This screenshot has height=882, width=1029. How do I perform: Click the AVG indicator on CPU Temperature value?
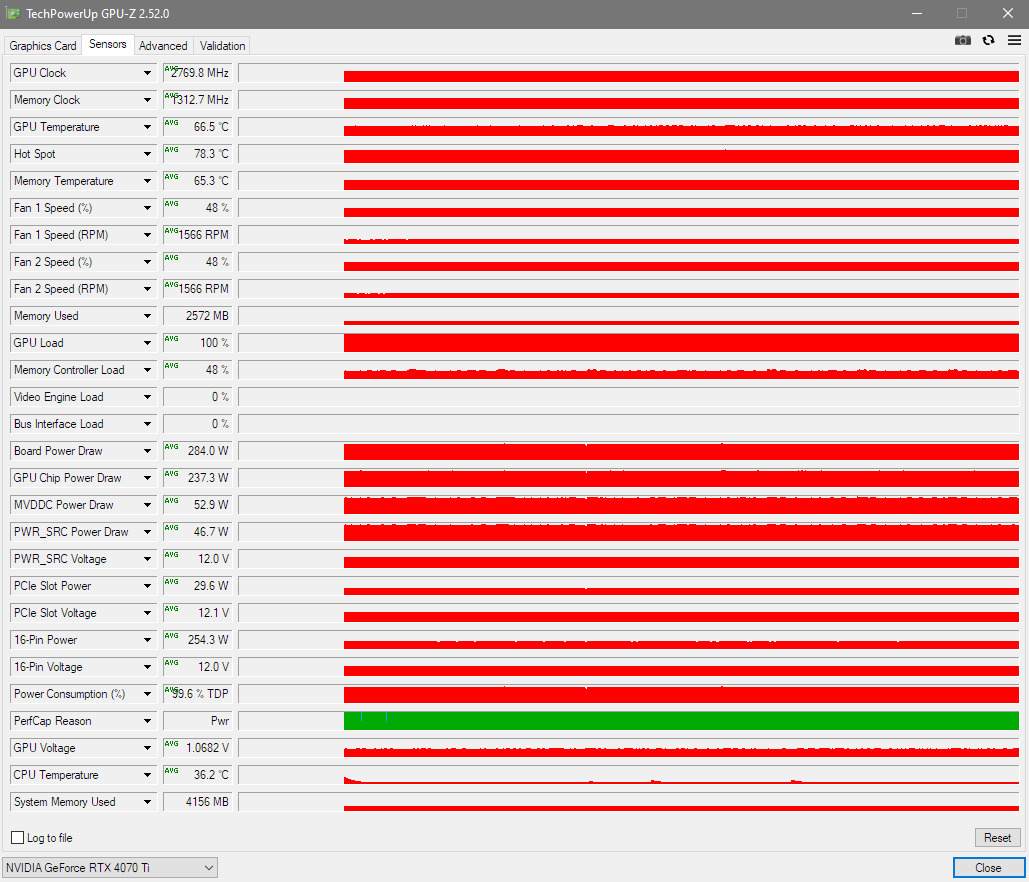coord(171,771)
